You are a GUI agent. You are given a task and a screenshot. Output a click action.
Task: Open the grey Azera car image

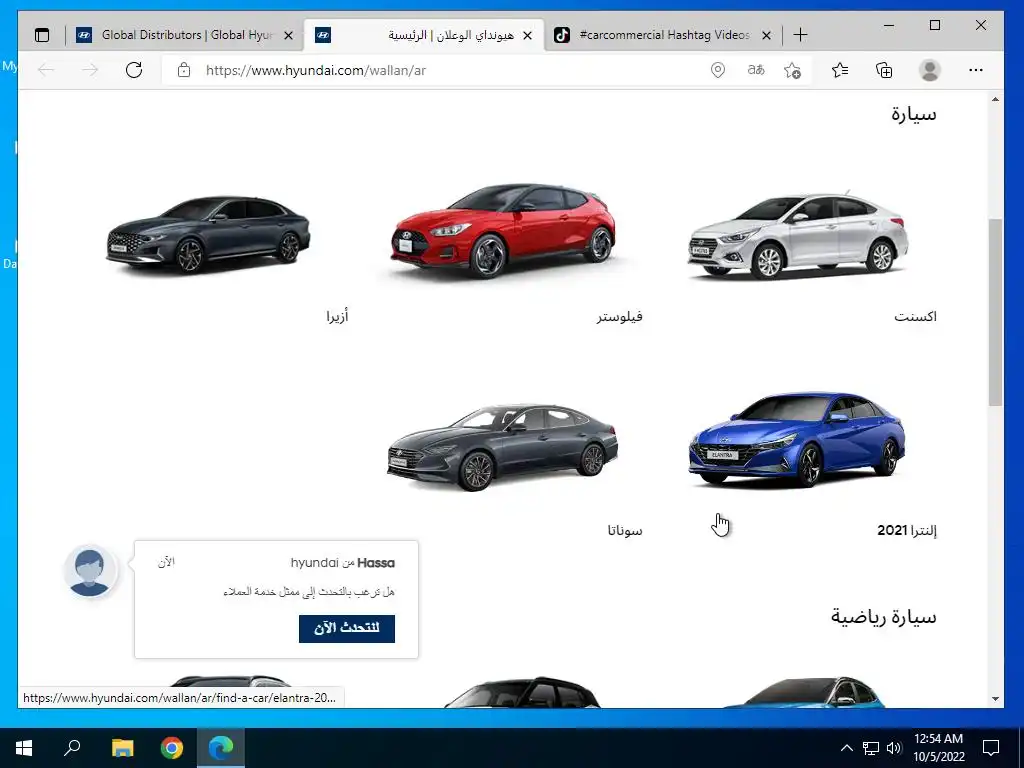point(208,234)
